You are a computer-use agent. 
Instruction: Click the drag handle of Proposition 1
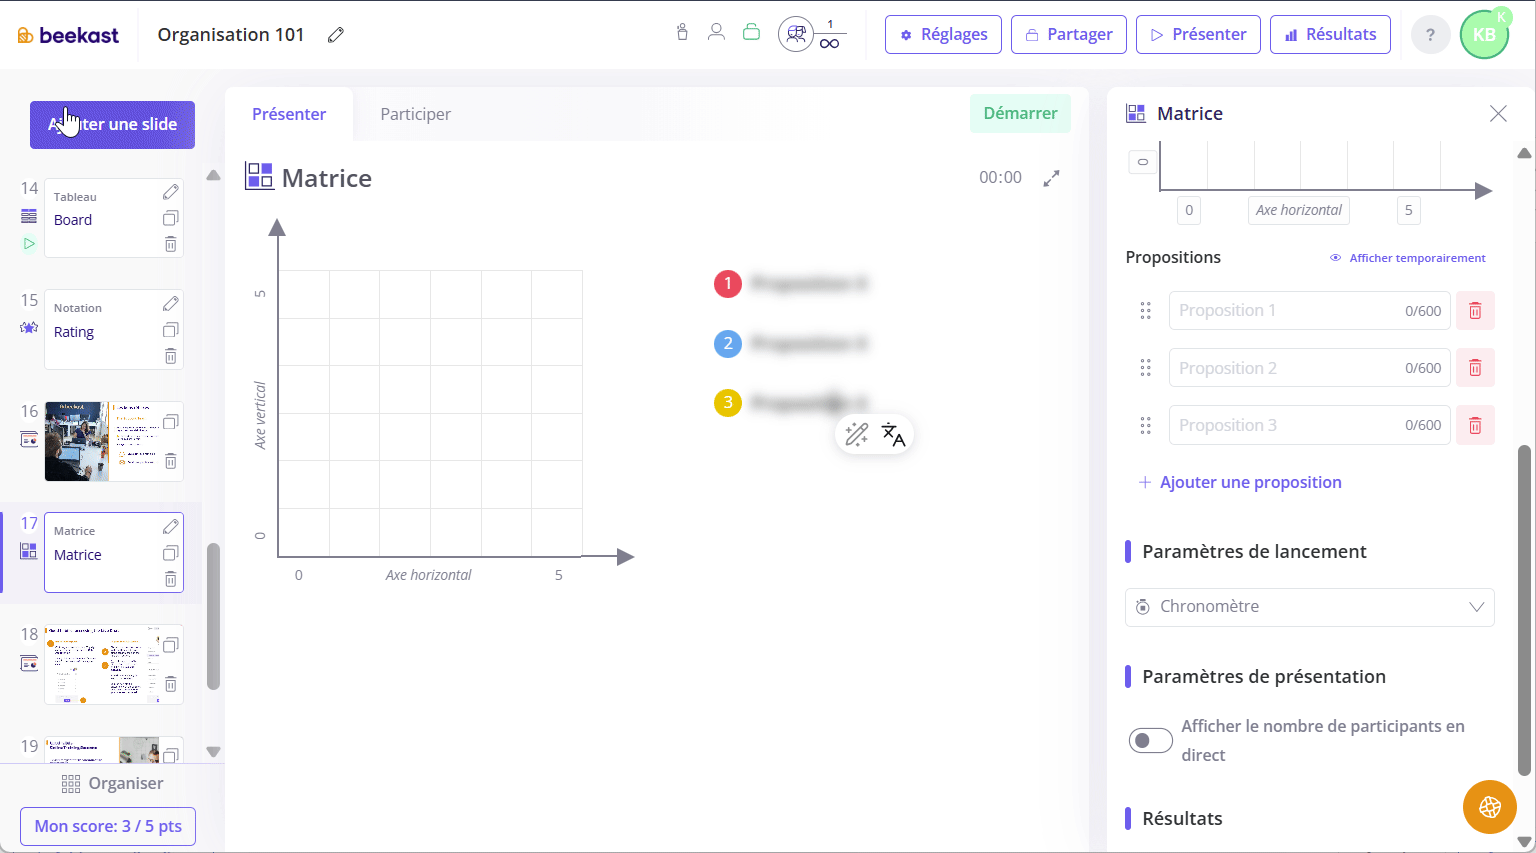(1146, 311)
